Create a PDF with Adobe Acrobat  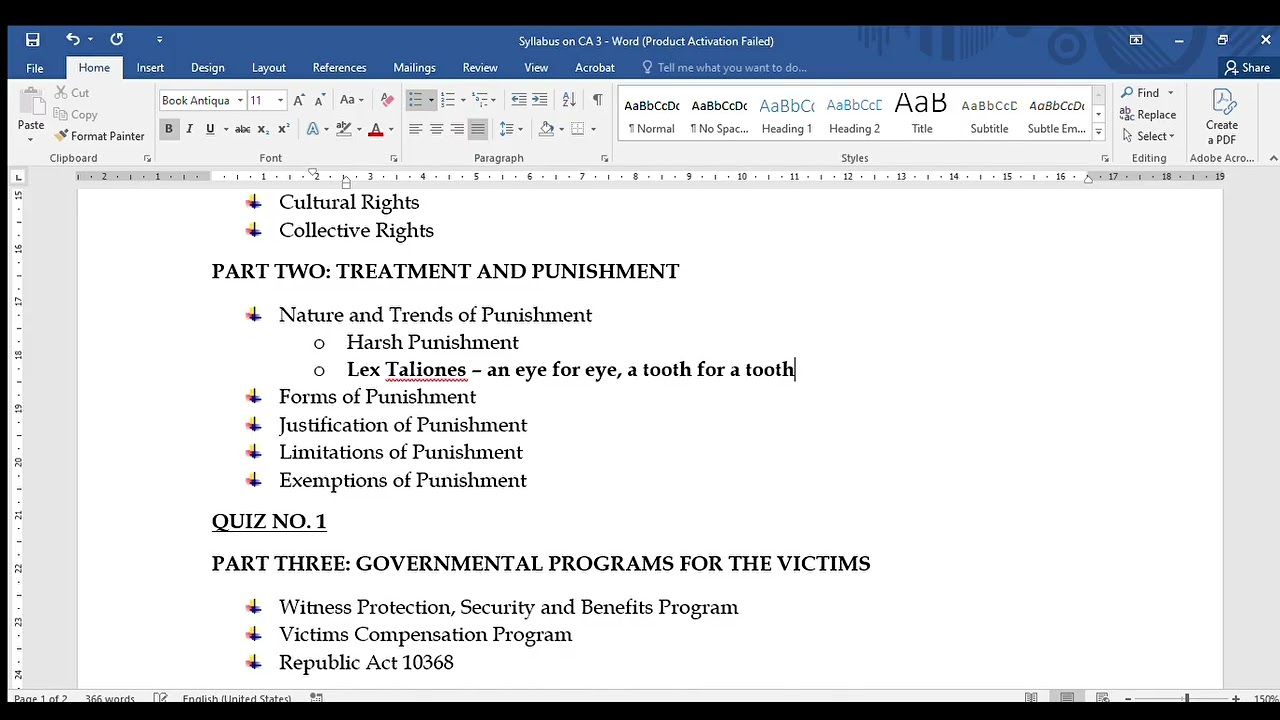1221,116
